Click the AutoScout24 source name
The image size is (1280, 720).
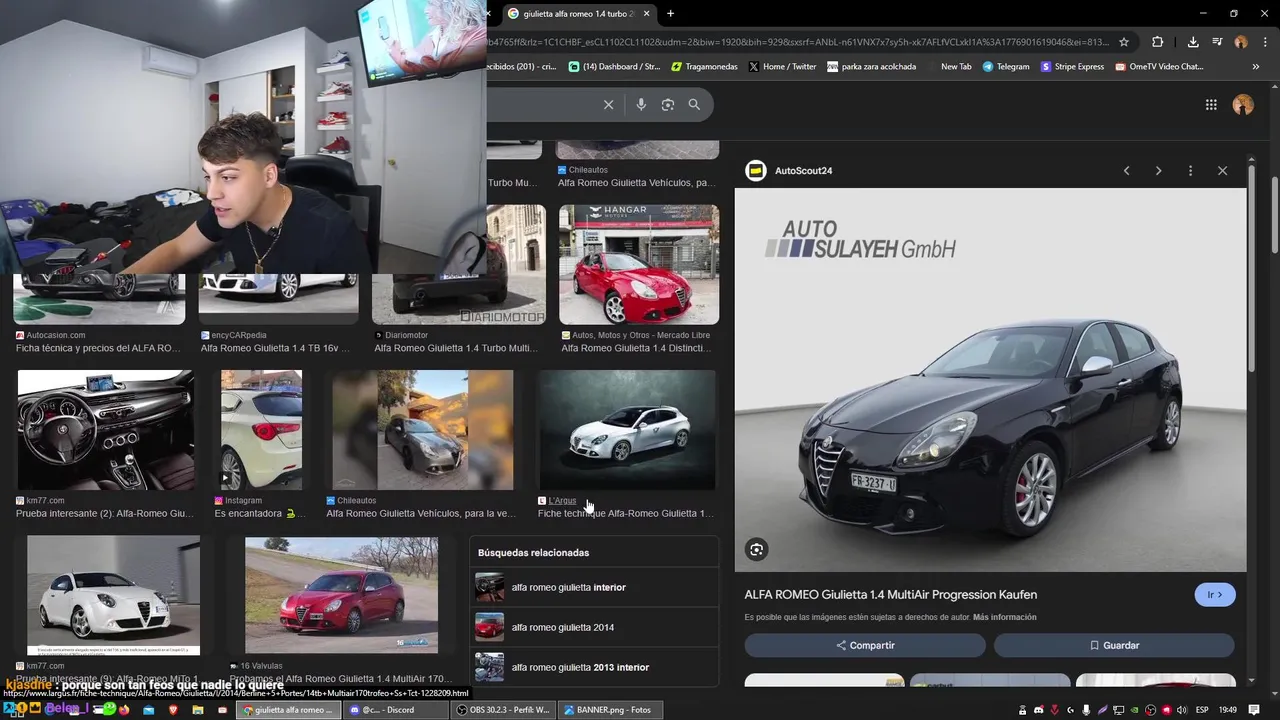[803, 171]
